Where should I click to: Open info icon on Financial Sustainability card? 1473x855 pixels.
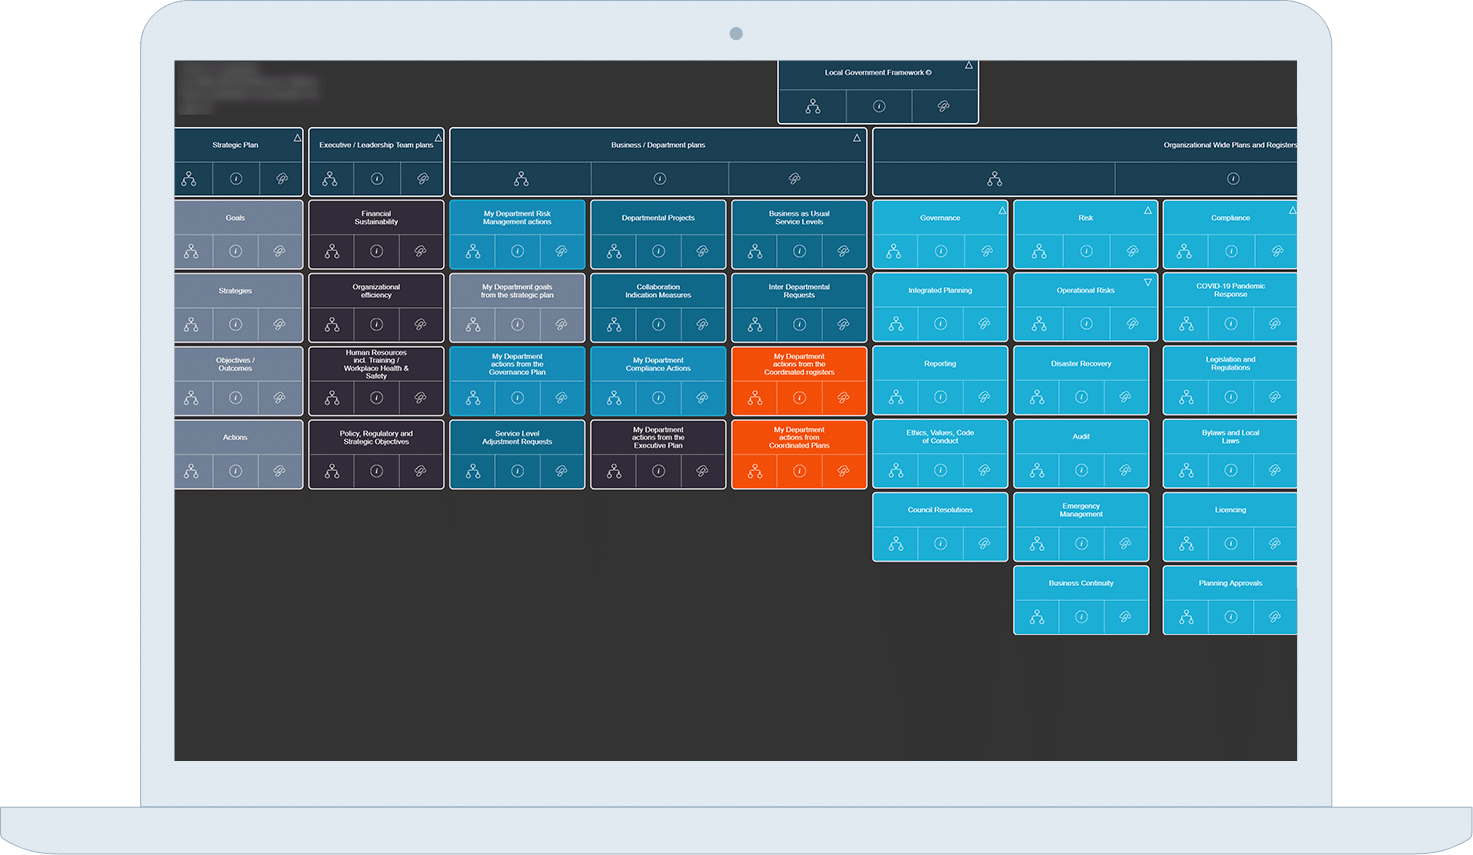[x=377, y=252]
